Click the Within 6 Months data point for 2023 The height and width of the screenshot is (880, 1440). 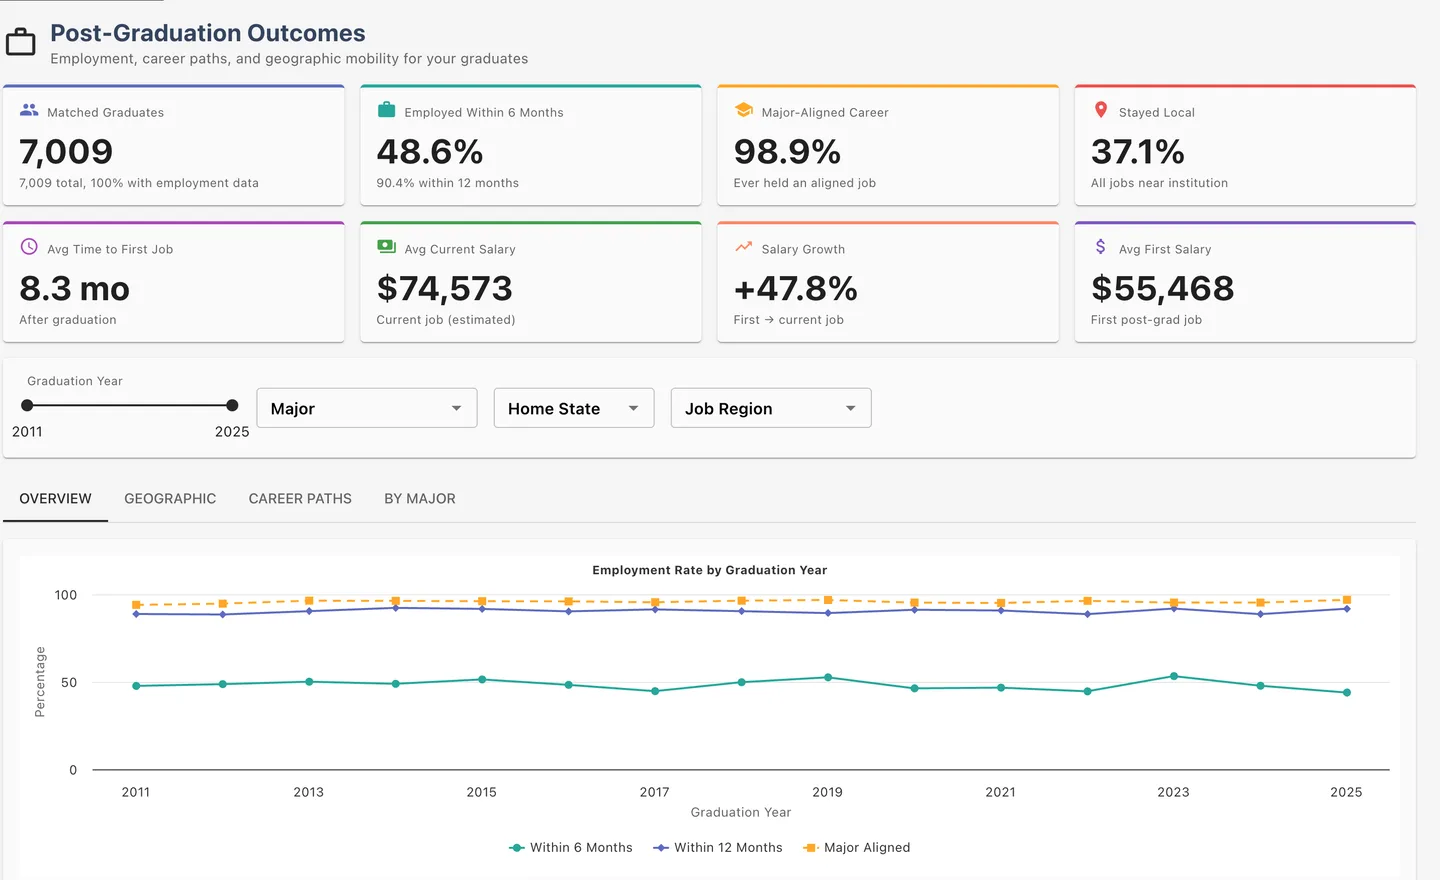(1174, 676)
